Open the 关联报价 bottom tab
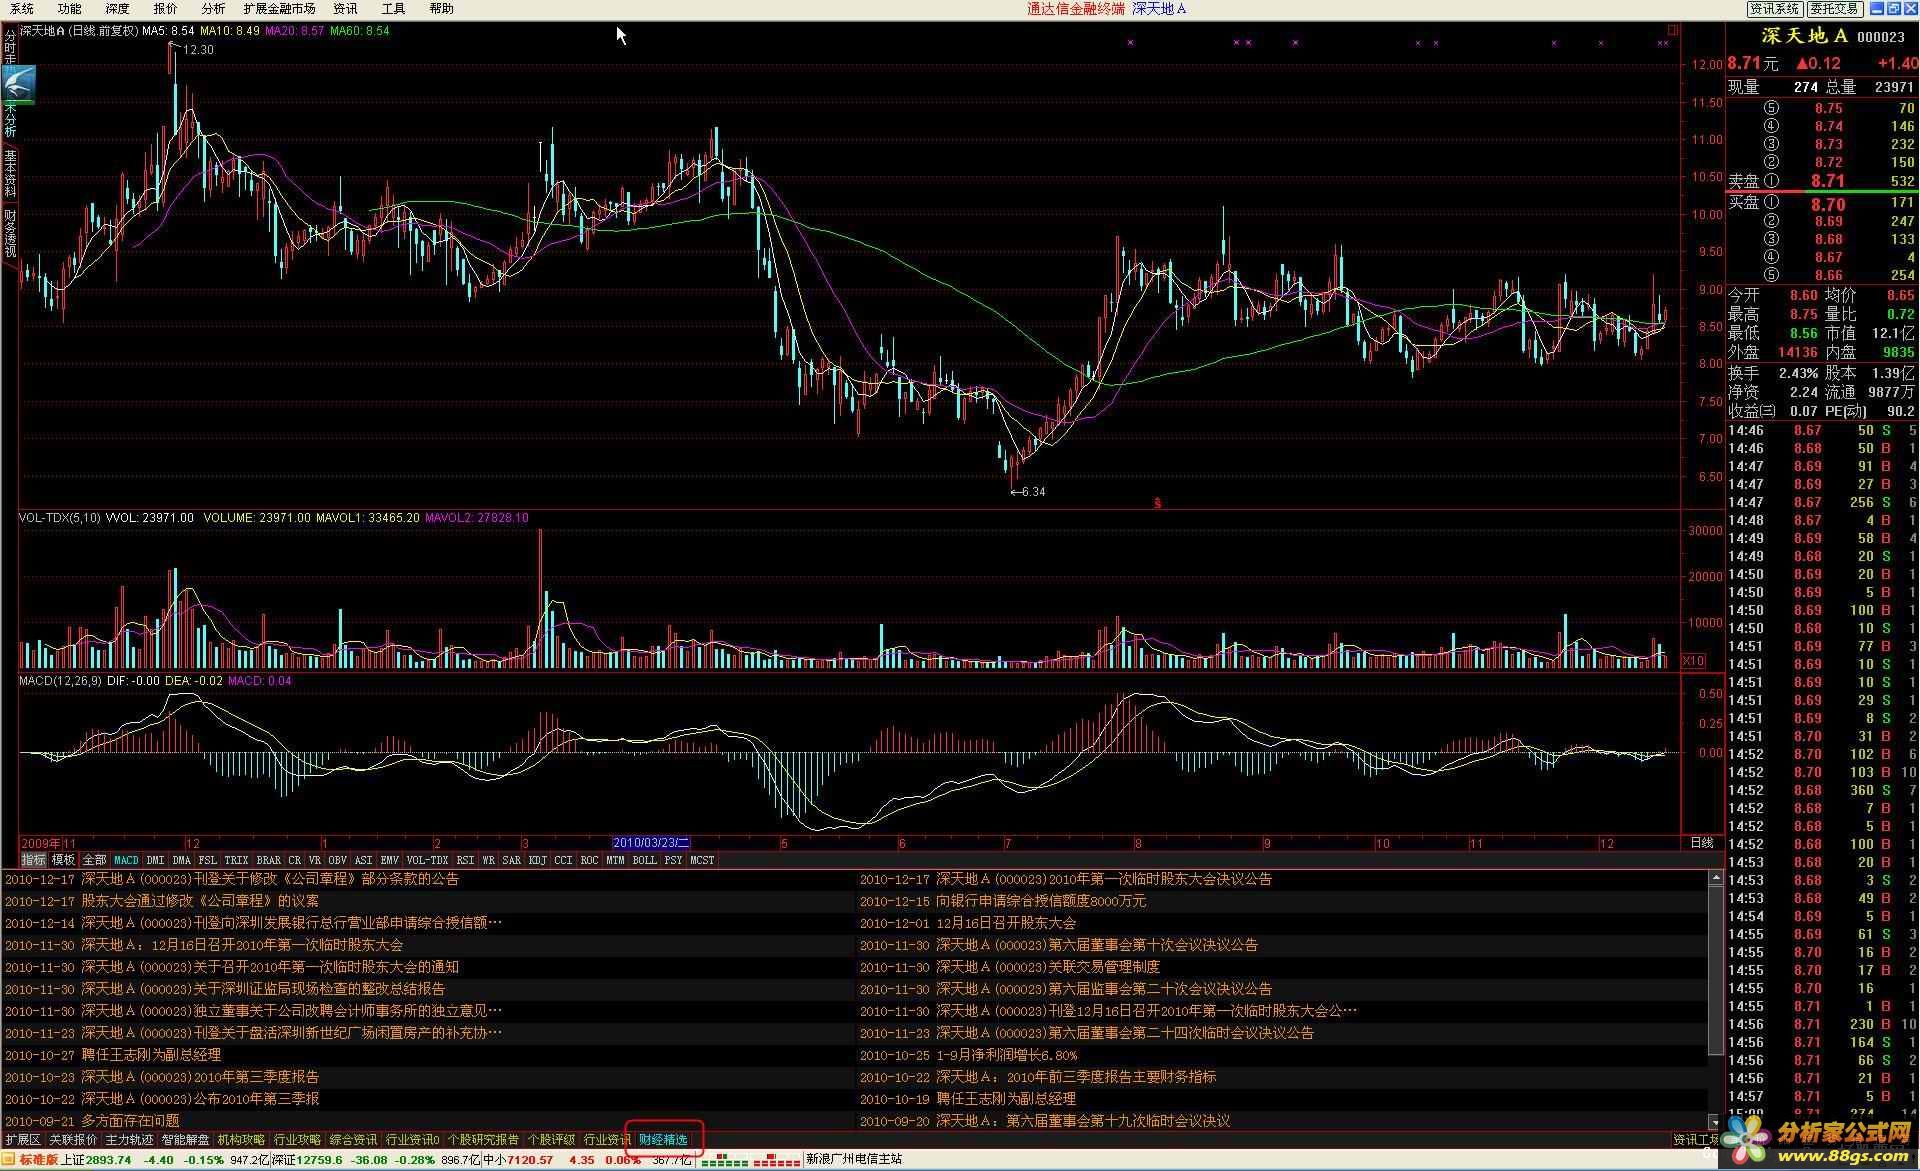Viewport: 1920px width, 1171px height. [x=73, y=1140]
